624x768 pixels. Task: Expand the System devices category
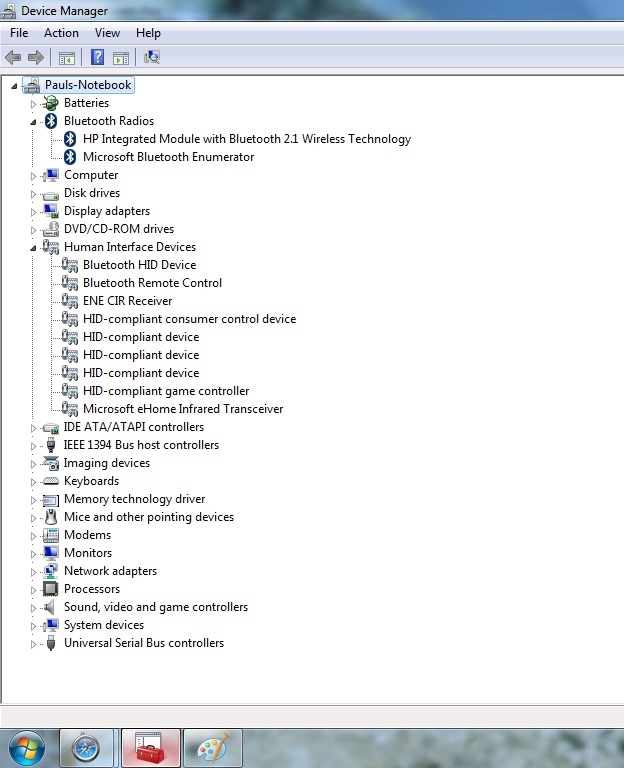click(x=33, y=626)
